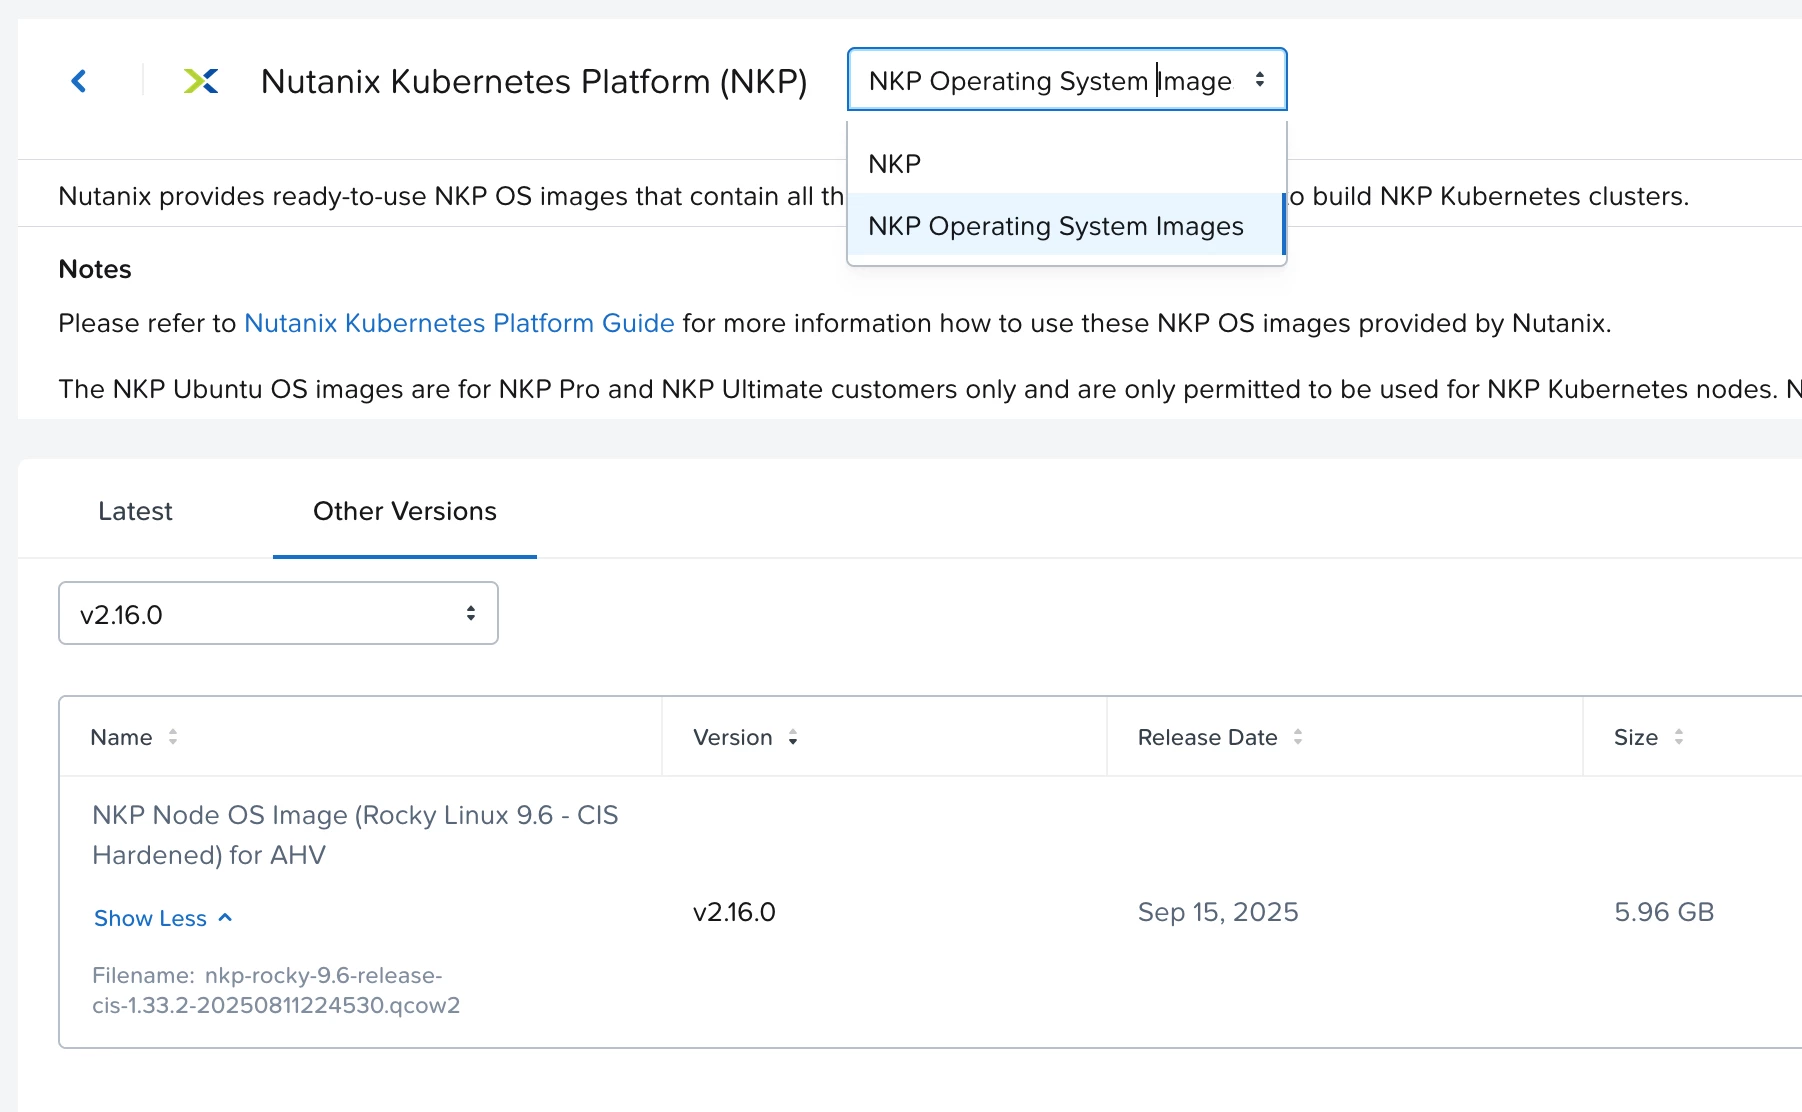The image size is (1802, 1112).
Task: Open the v2.16.0 version dropdown
Action: (278, 613)
